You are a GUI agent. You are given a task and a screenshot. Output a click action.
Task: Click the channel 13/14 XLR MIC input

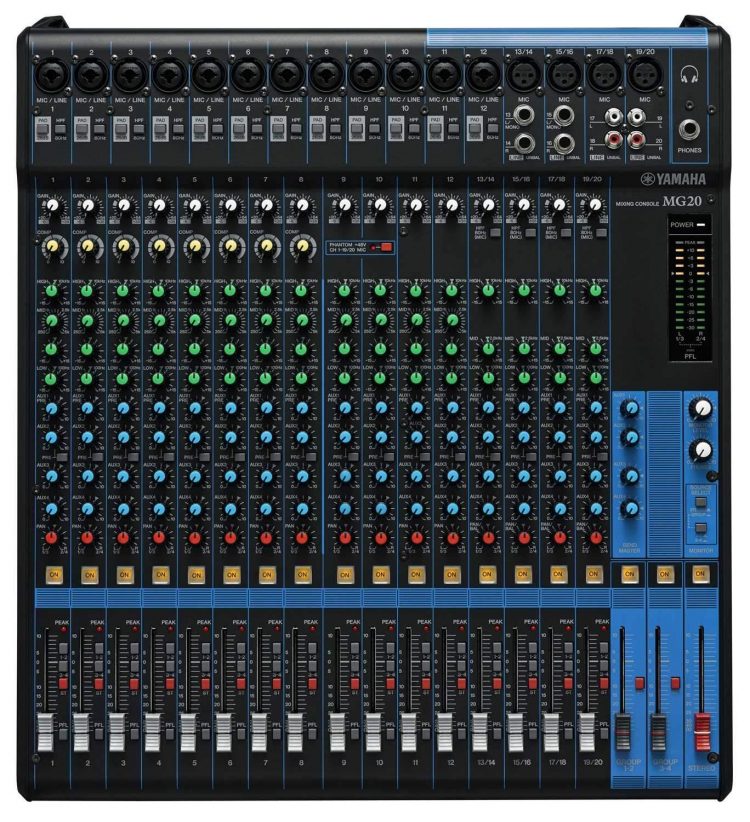click(x=523, y=74)
